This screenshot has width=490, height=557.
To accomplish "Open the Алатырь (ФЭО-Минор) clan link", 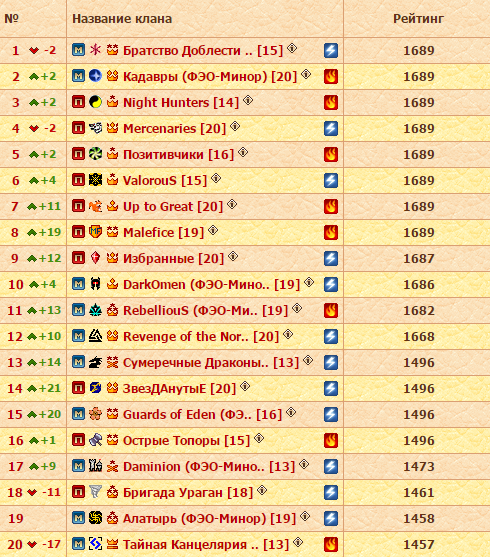I will pos(210,519).
